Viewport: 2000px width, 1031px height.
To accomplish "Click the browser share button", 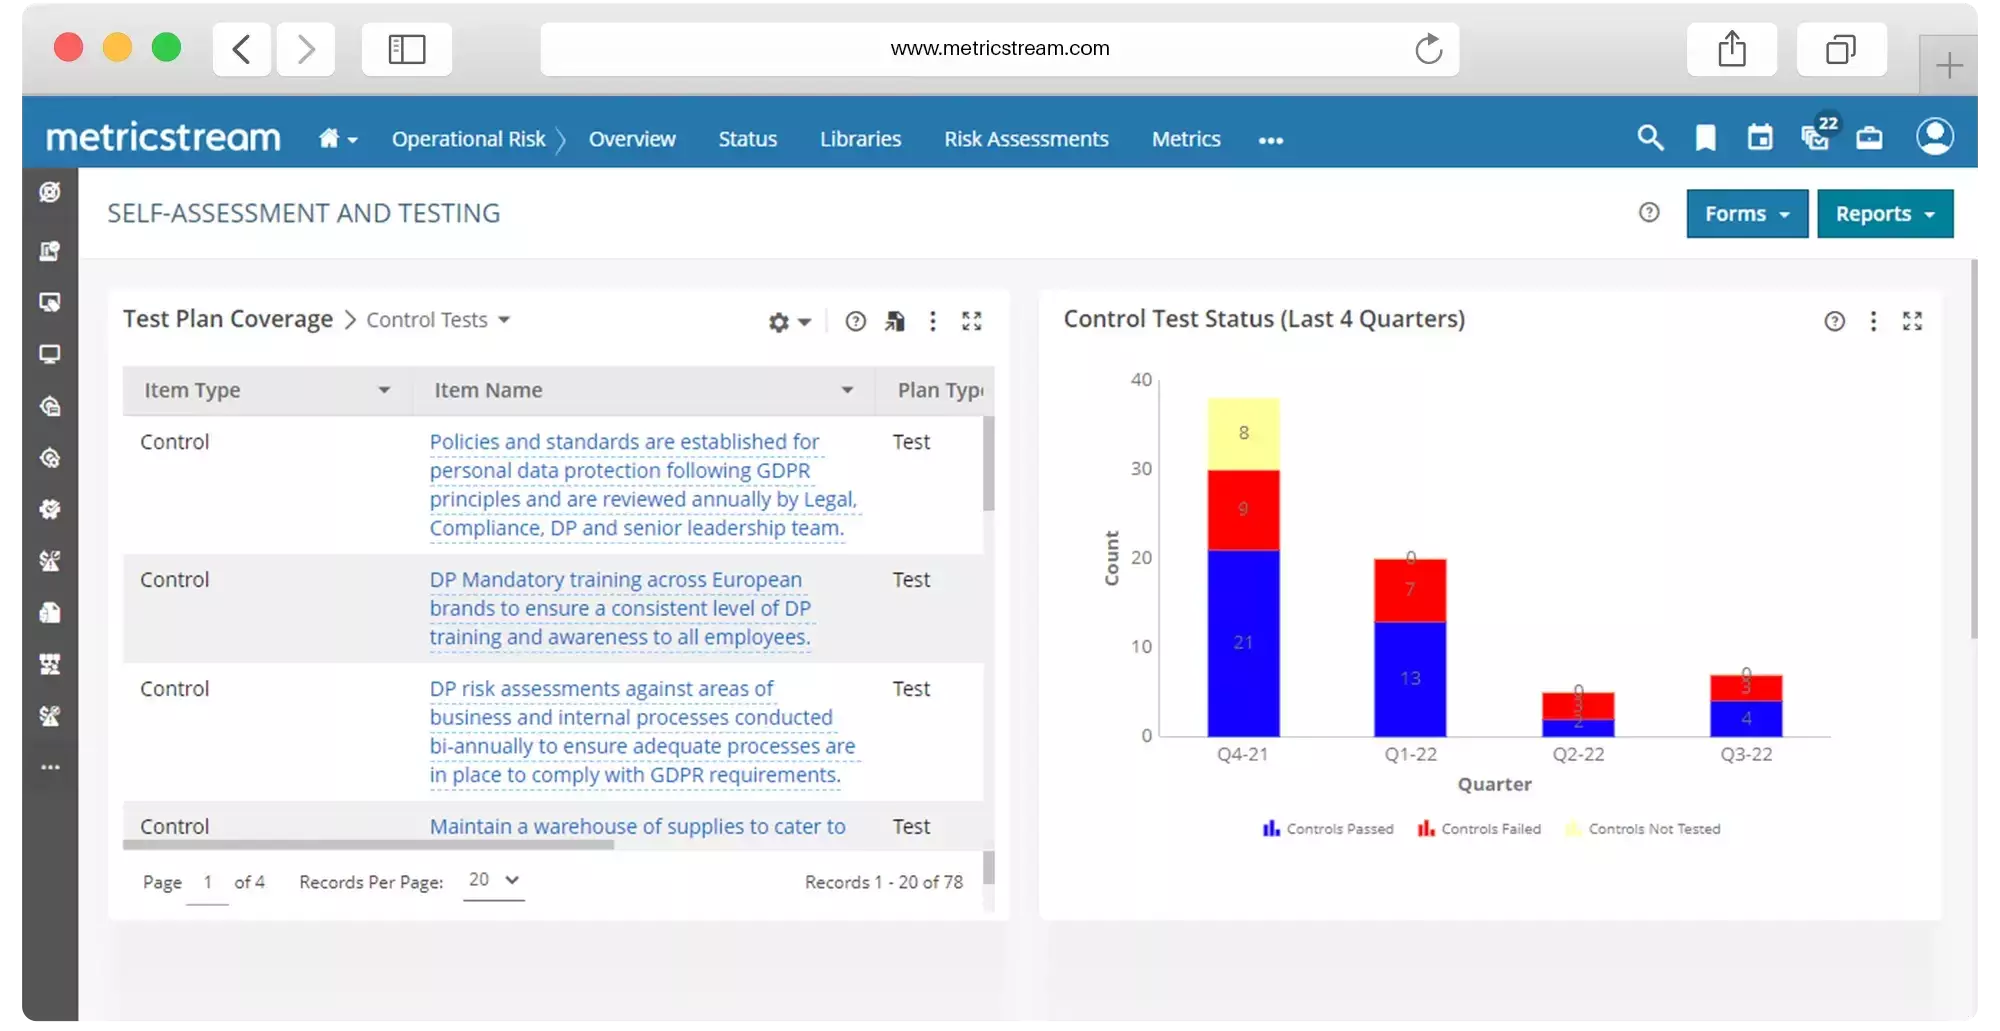I will [x=1732, y=49].
